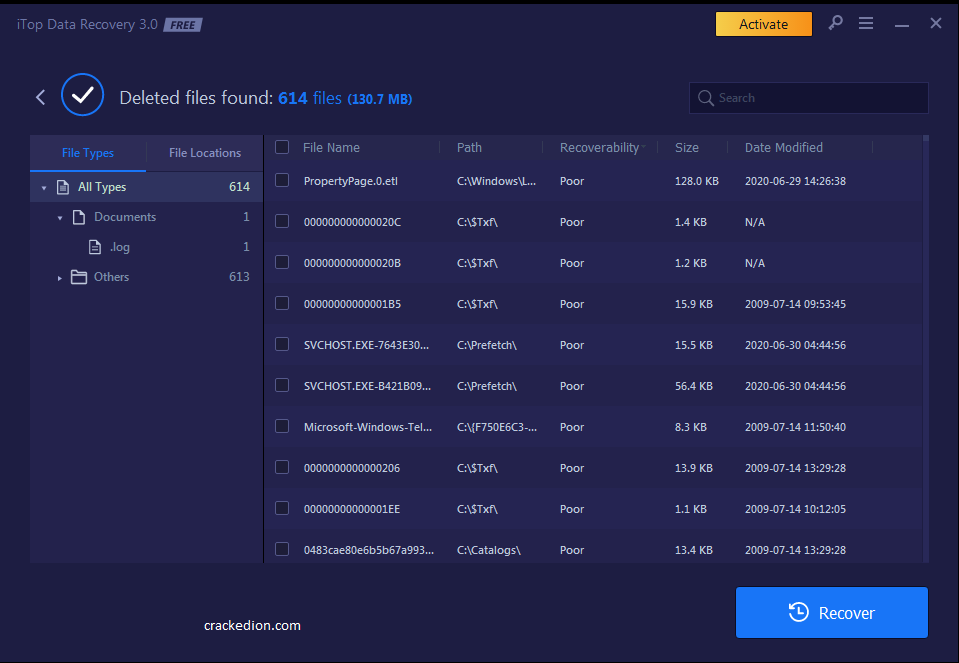Check the box for 0000000000000206
Viewport: 959px width, 663px height.
[282, 467]
